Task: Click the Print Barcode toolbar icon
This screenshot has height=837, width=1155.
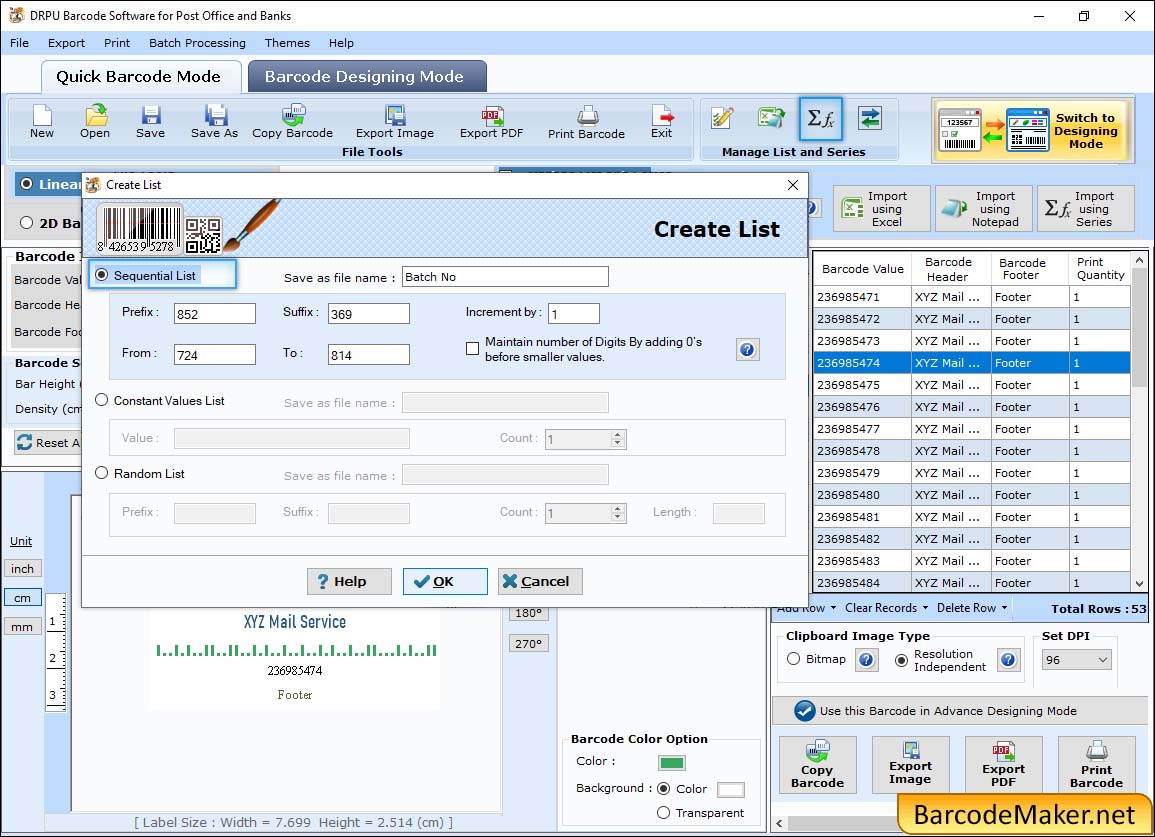Action: 586,121
